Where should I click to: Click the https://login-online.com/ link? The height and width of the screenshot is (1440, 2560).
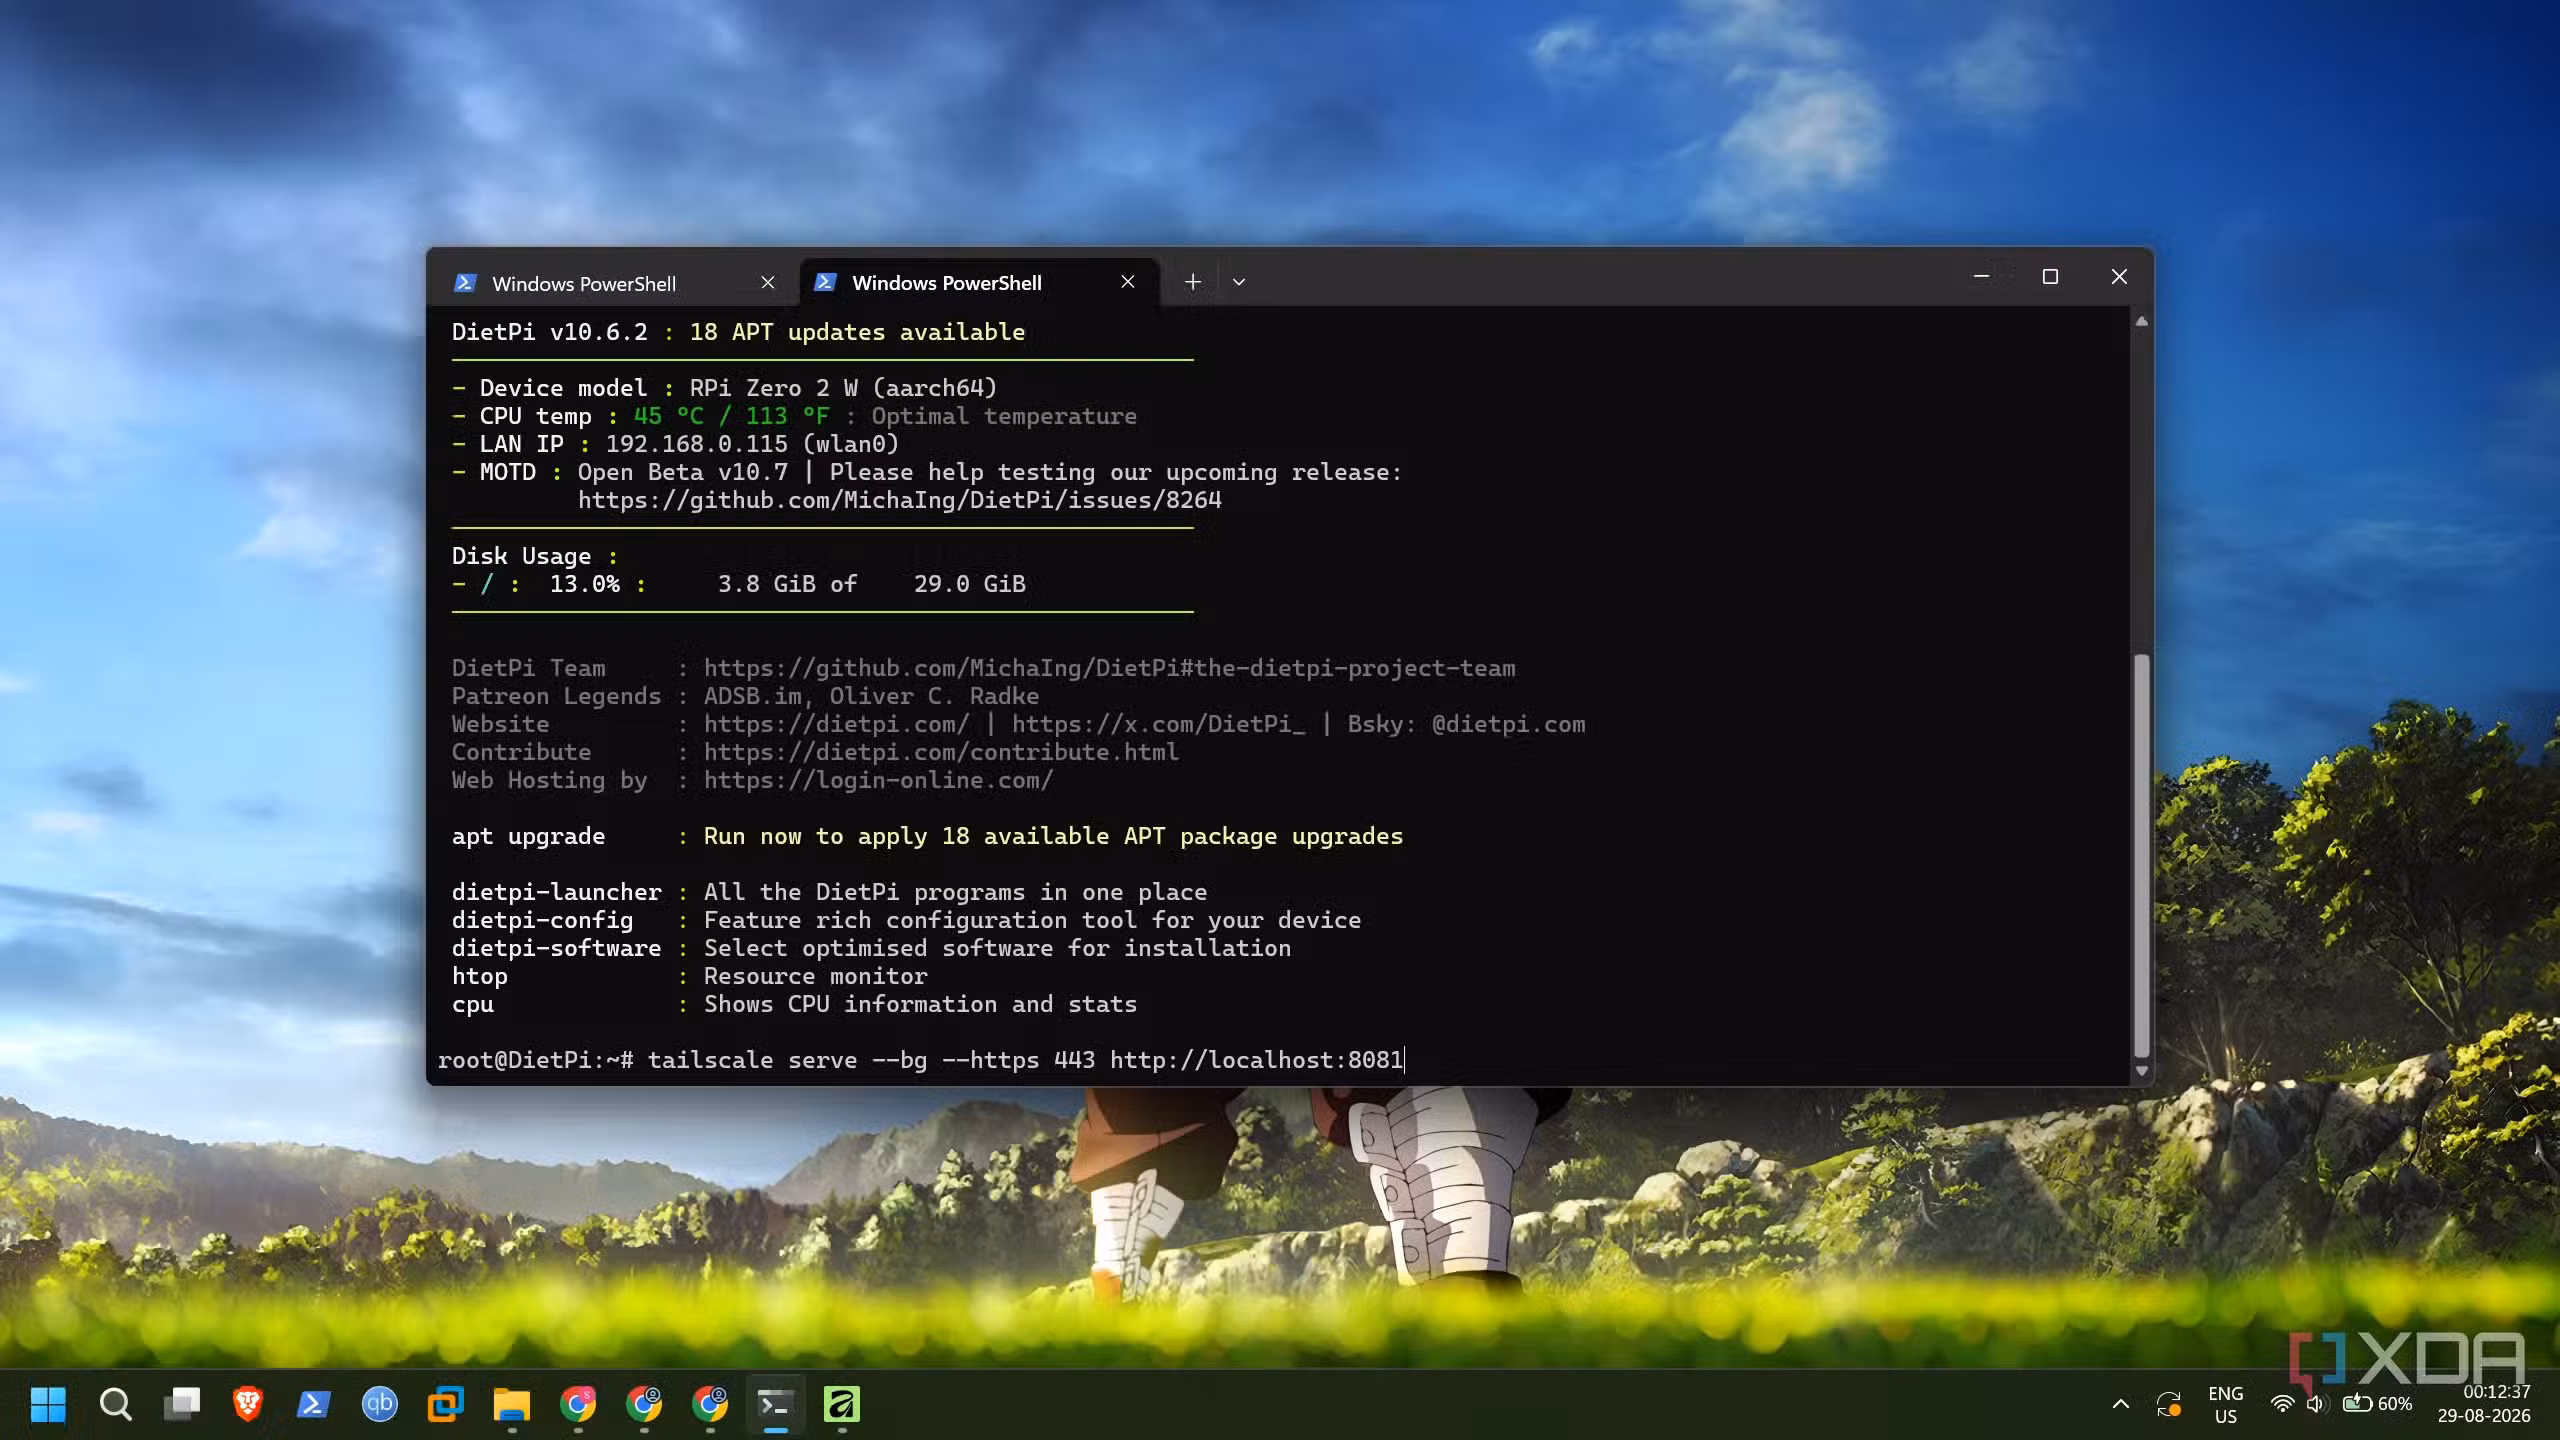tap(878, 780)
